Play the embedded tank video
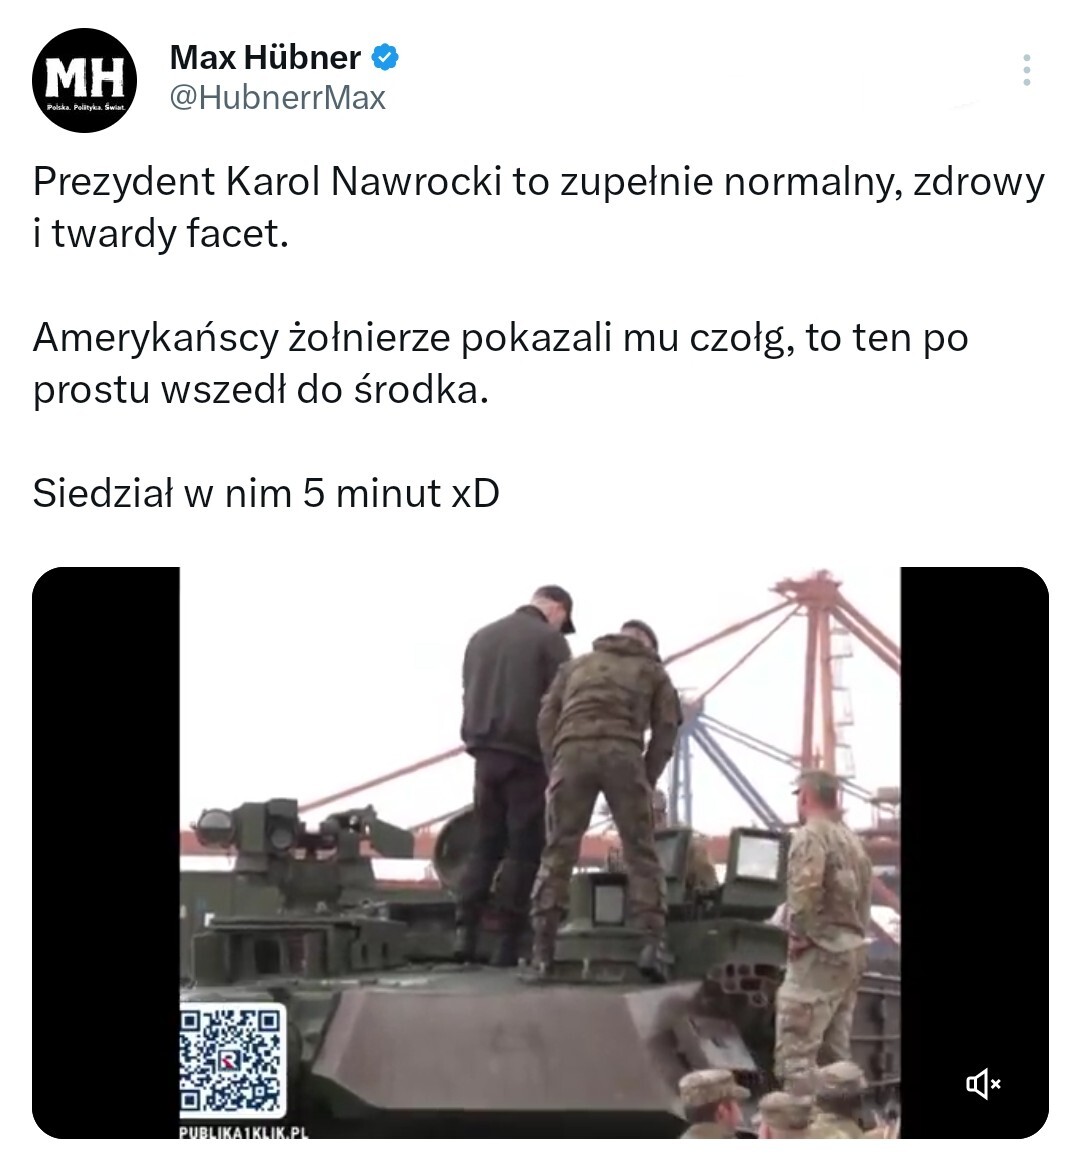This screenshot has height=1163, width=1080. click(540, 853)
